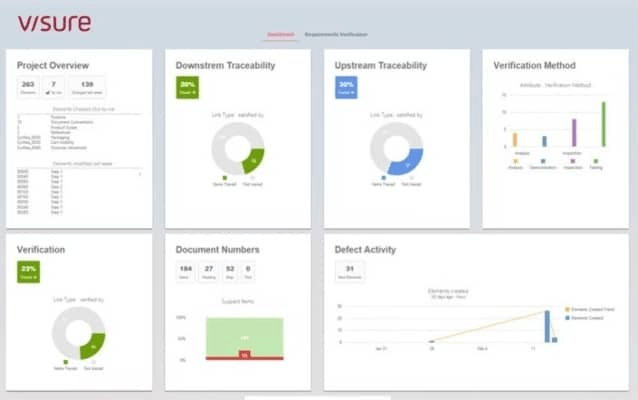
Task: Click the grey segment of the Downstream donut
Action: pyautogui.click(x=222, y=140)
